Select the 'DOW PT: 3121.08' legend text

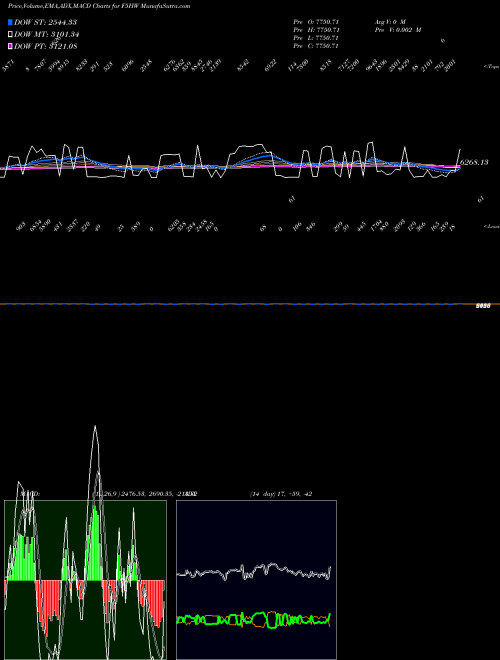[x=45, y=46]
